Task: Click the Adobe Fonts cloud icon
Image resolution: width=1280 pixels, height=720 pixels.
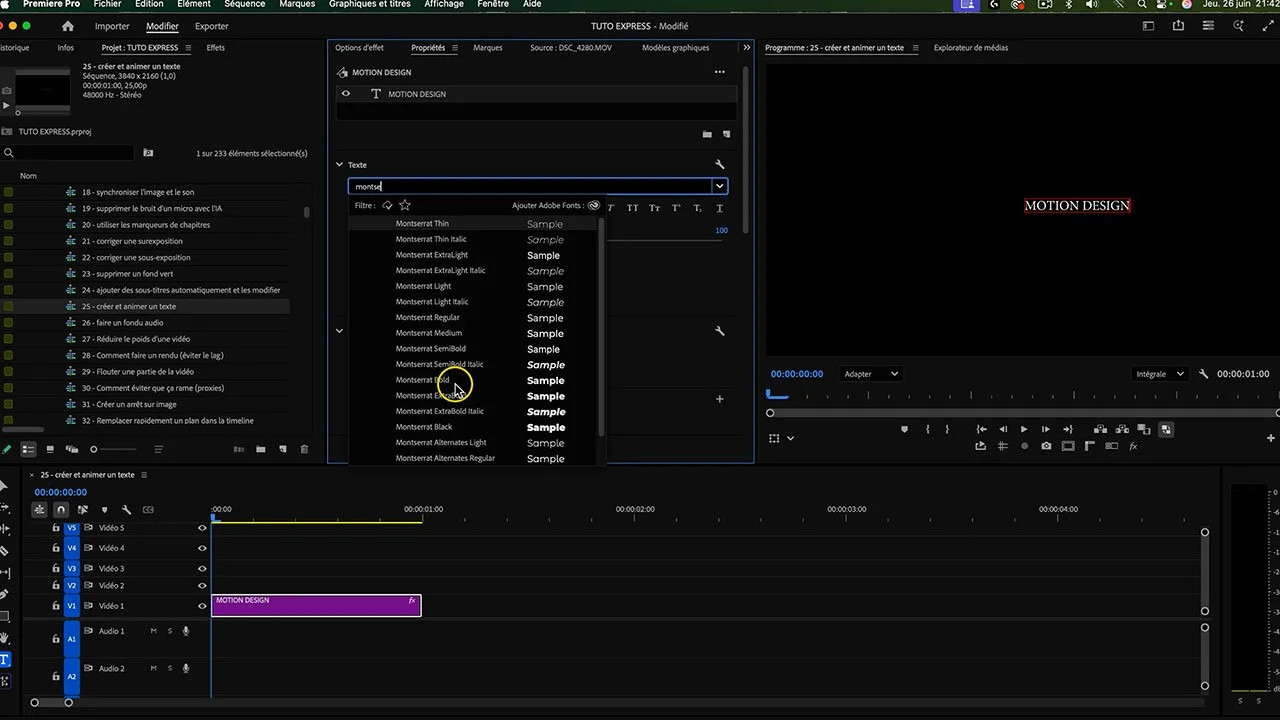Action: click(x=594, y=205)
